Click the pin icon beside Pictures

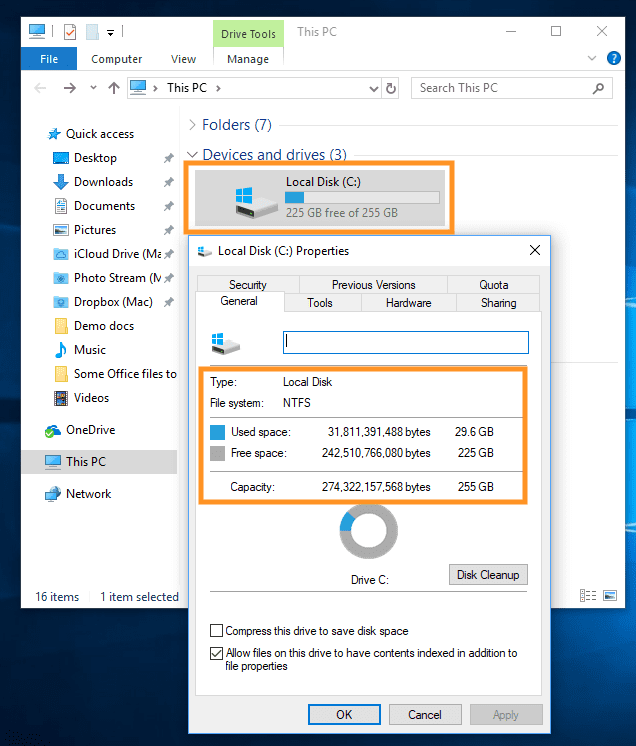click(168, 230)
